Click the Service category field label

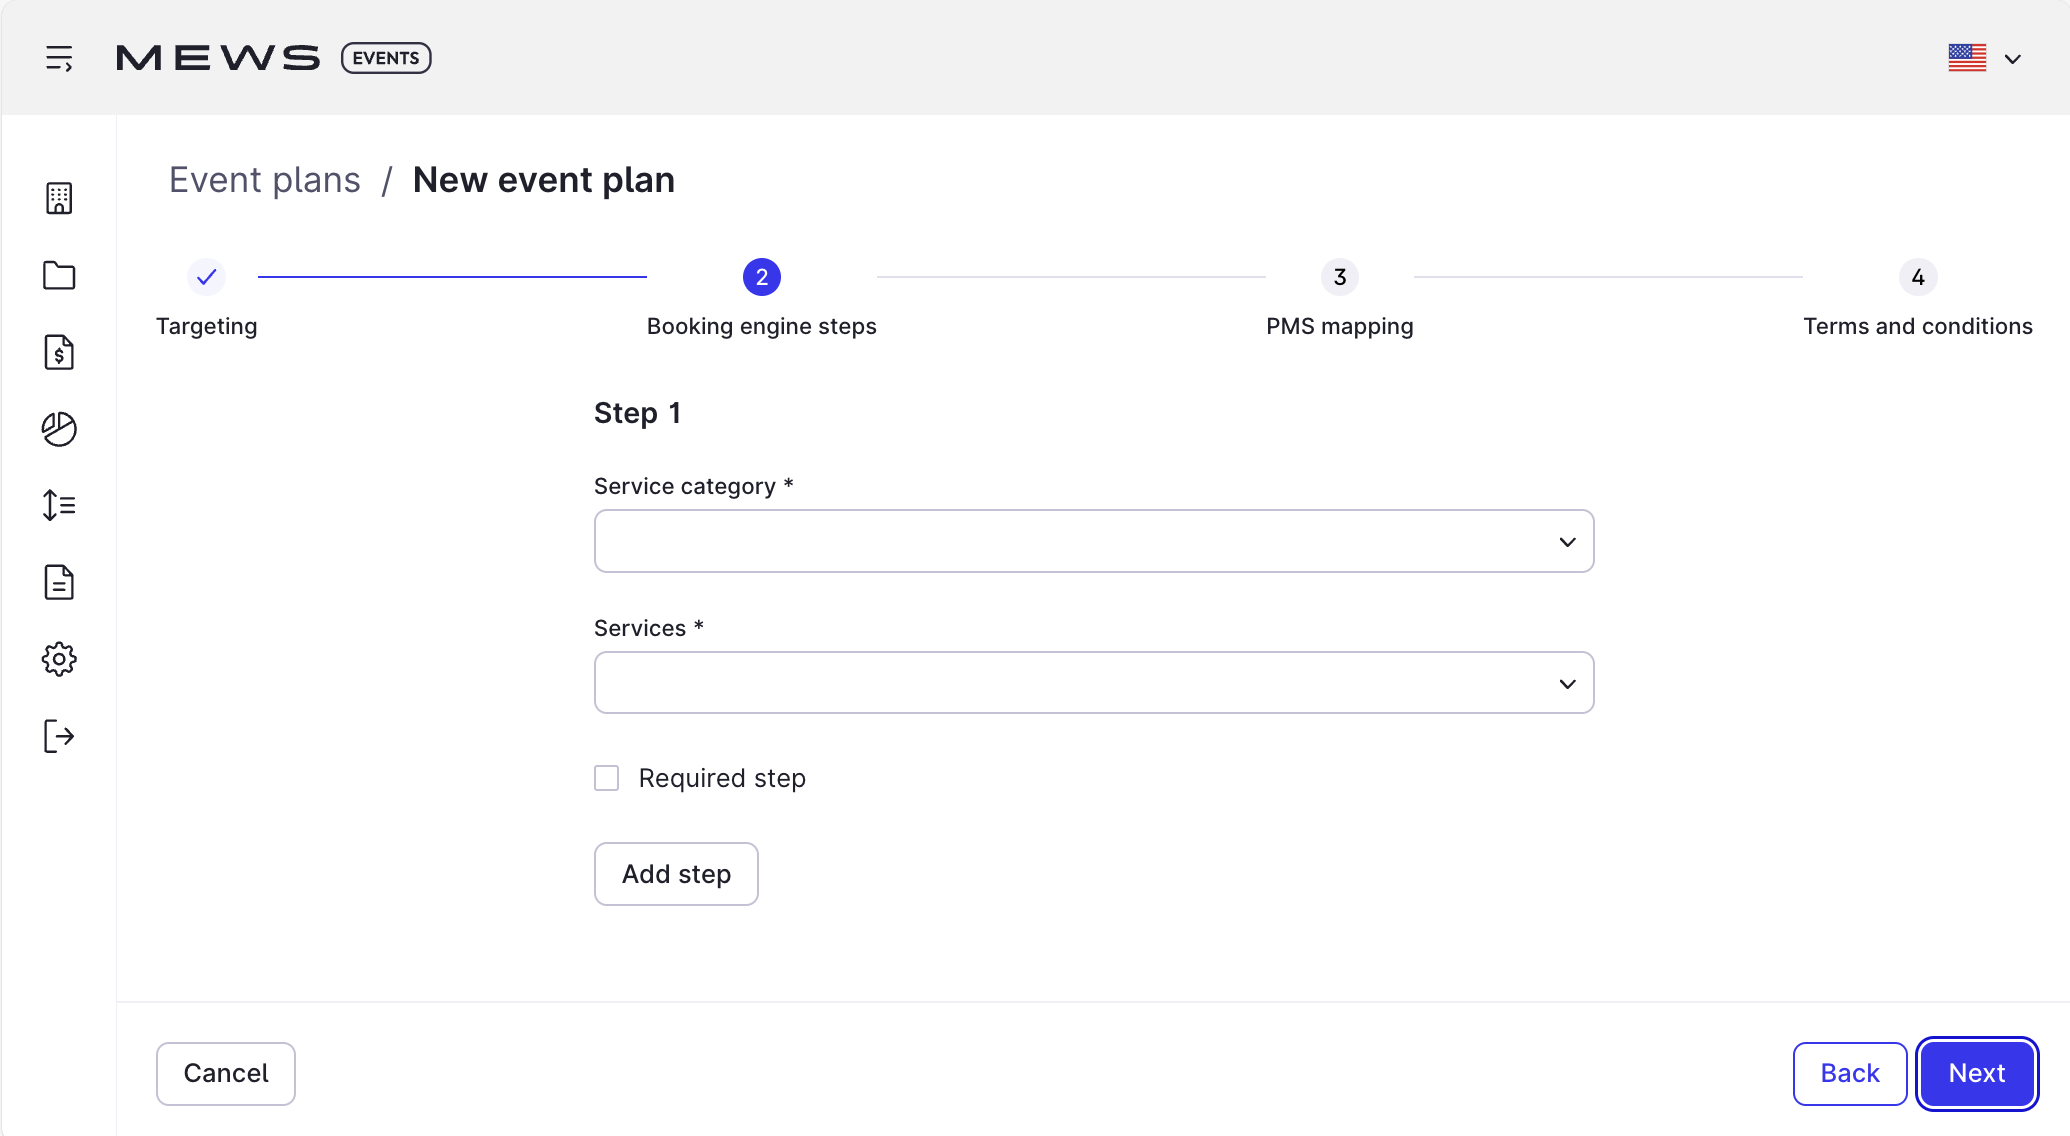[x=694, y=486]
